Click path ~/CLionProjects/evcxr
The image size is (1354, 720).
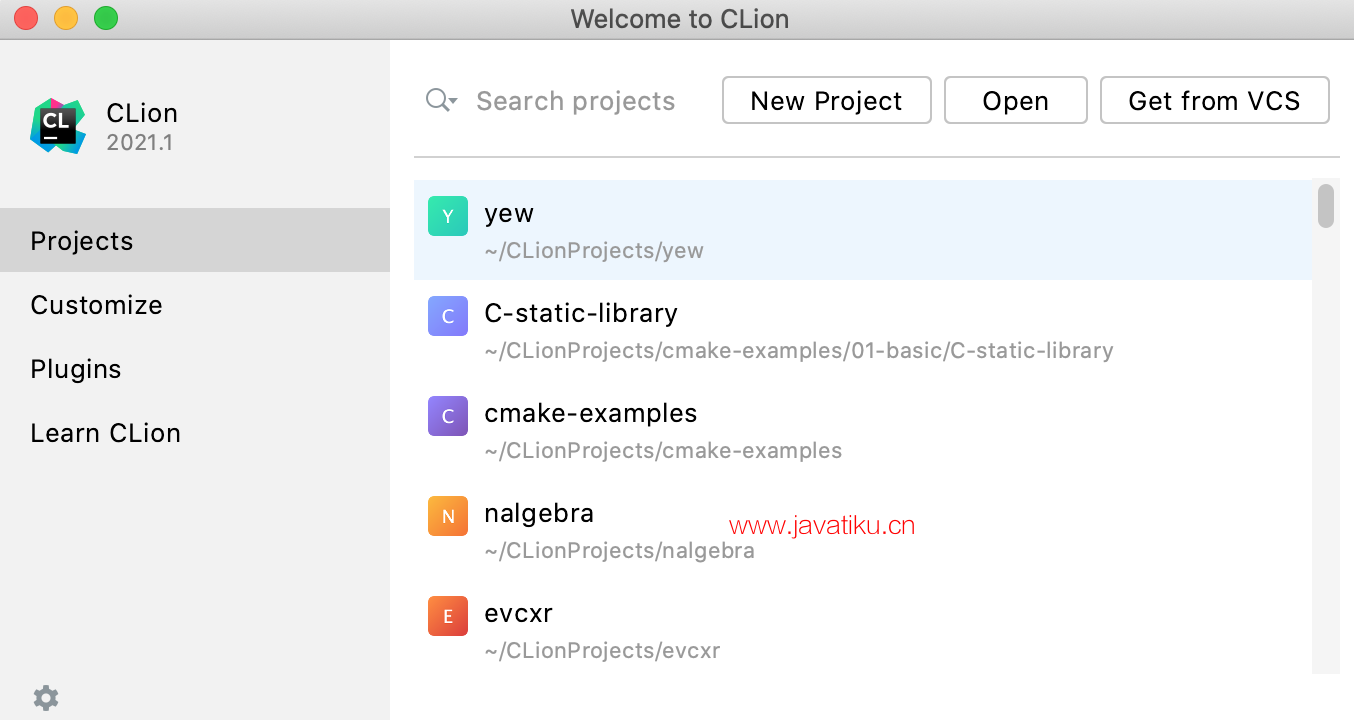point(602,650)
